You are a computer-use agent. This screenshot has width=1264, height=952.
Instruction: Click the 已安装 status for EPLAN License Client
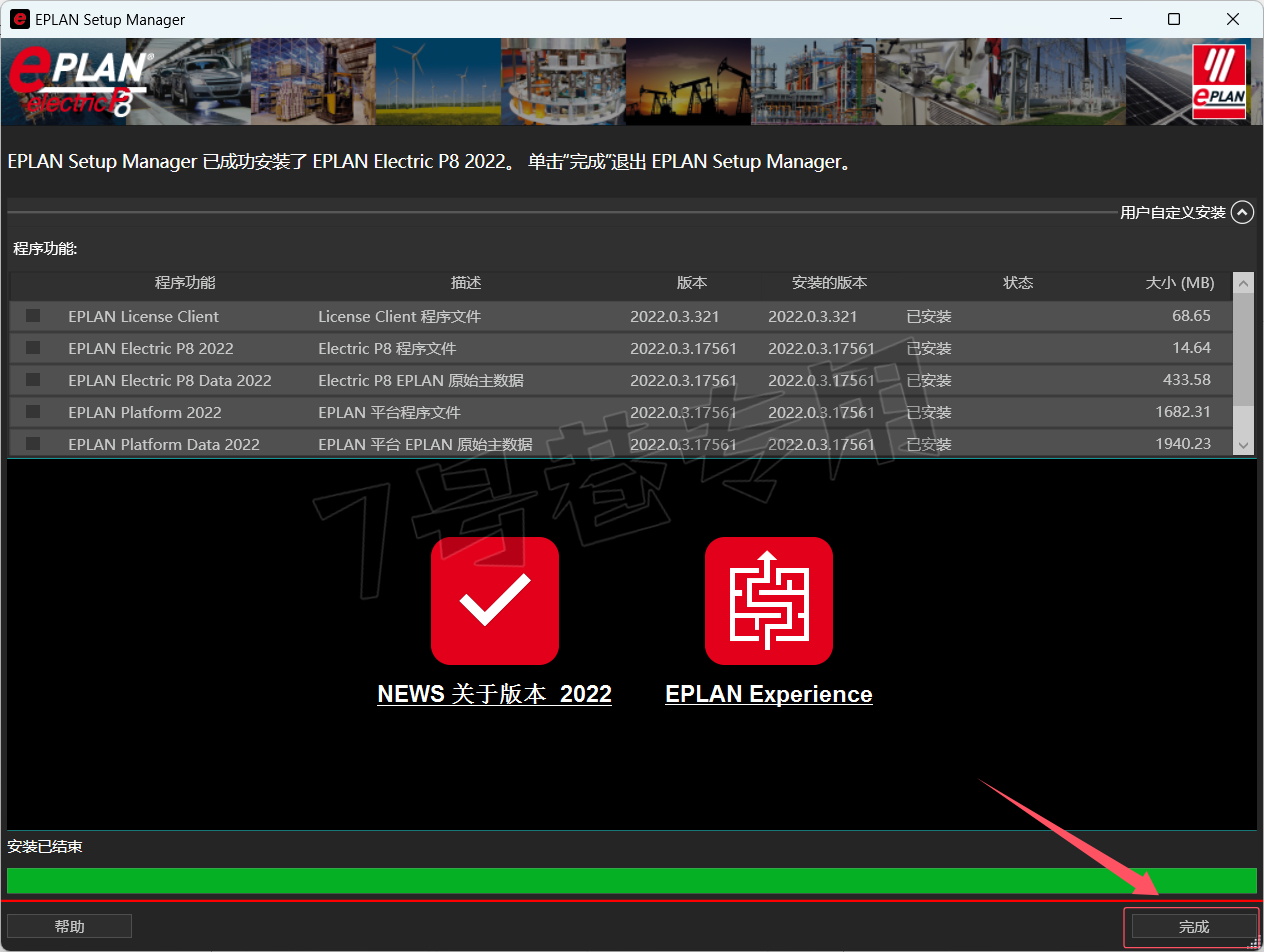(929, 316)
